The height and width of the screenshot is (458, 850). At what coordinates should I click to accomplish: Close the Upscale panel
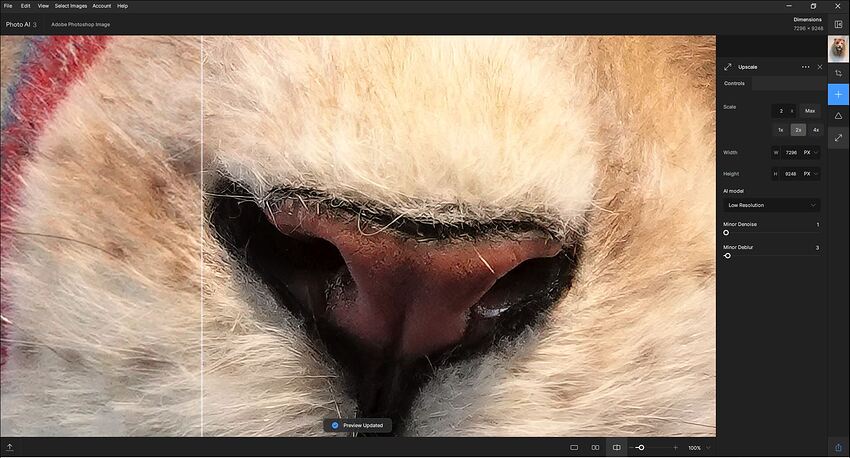click(820, 67)
